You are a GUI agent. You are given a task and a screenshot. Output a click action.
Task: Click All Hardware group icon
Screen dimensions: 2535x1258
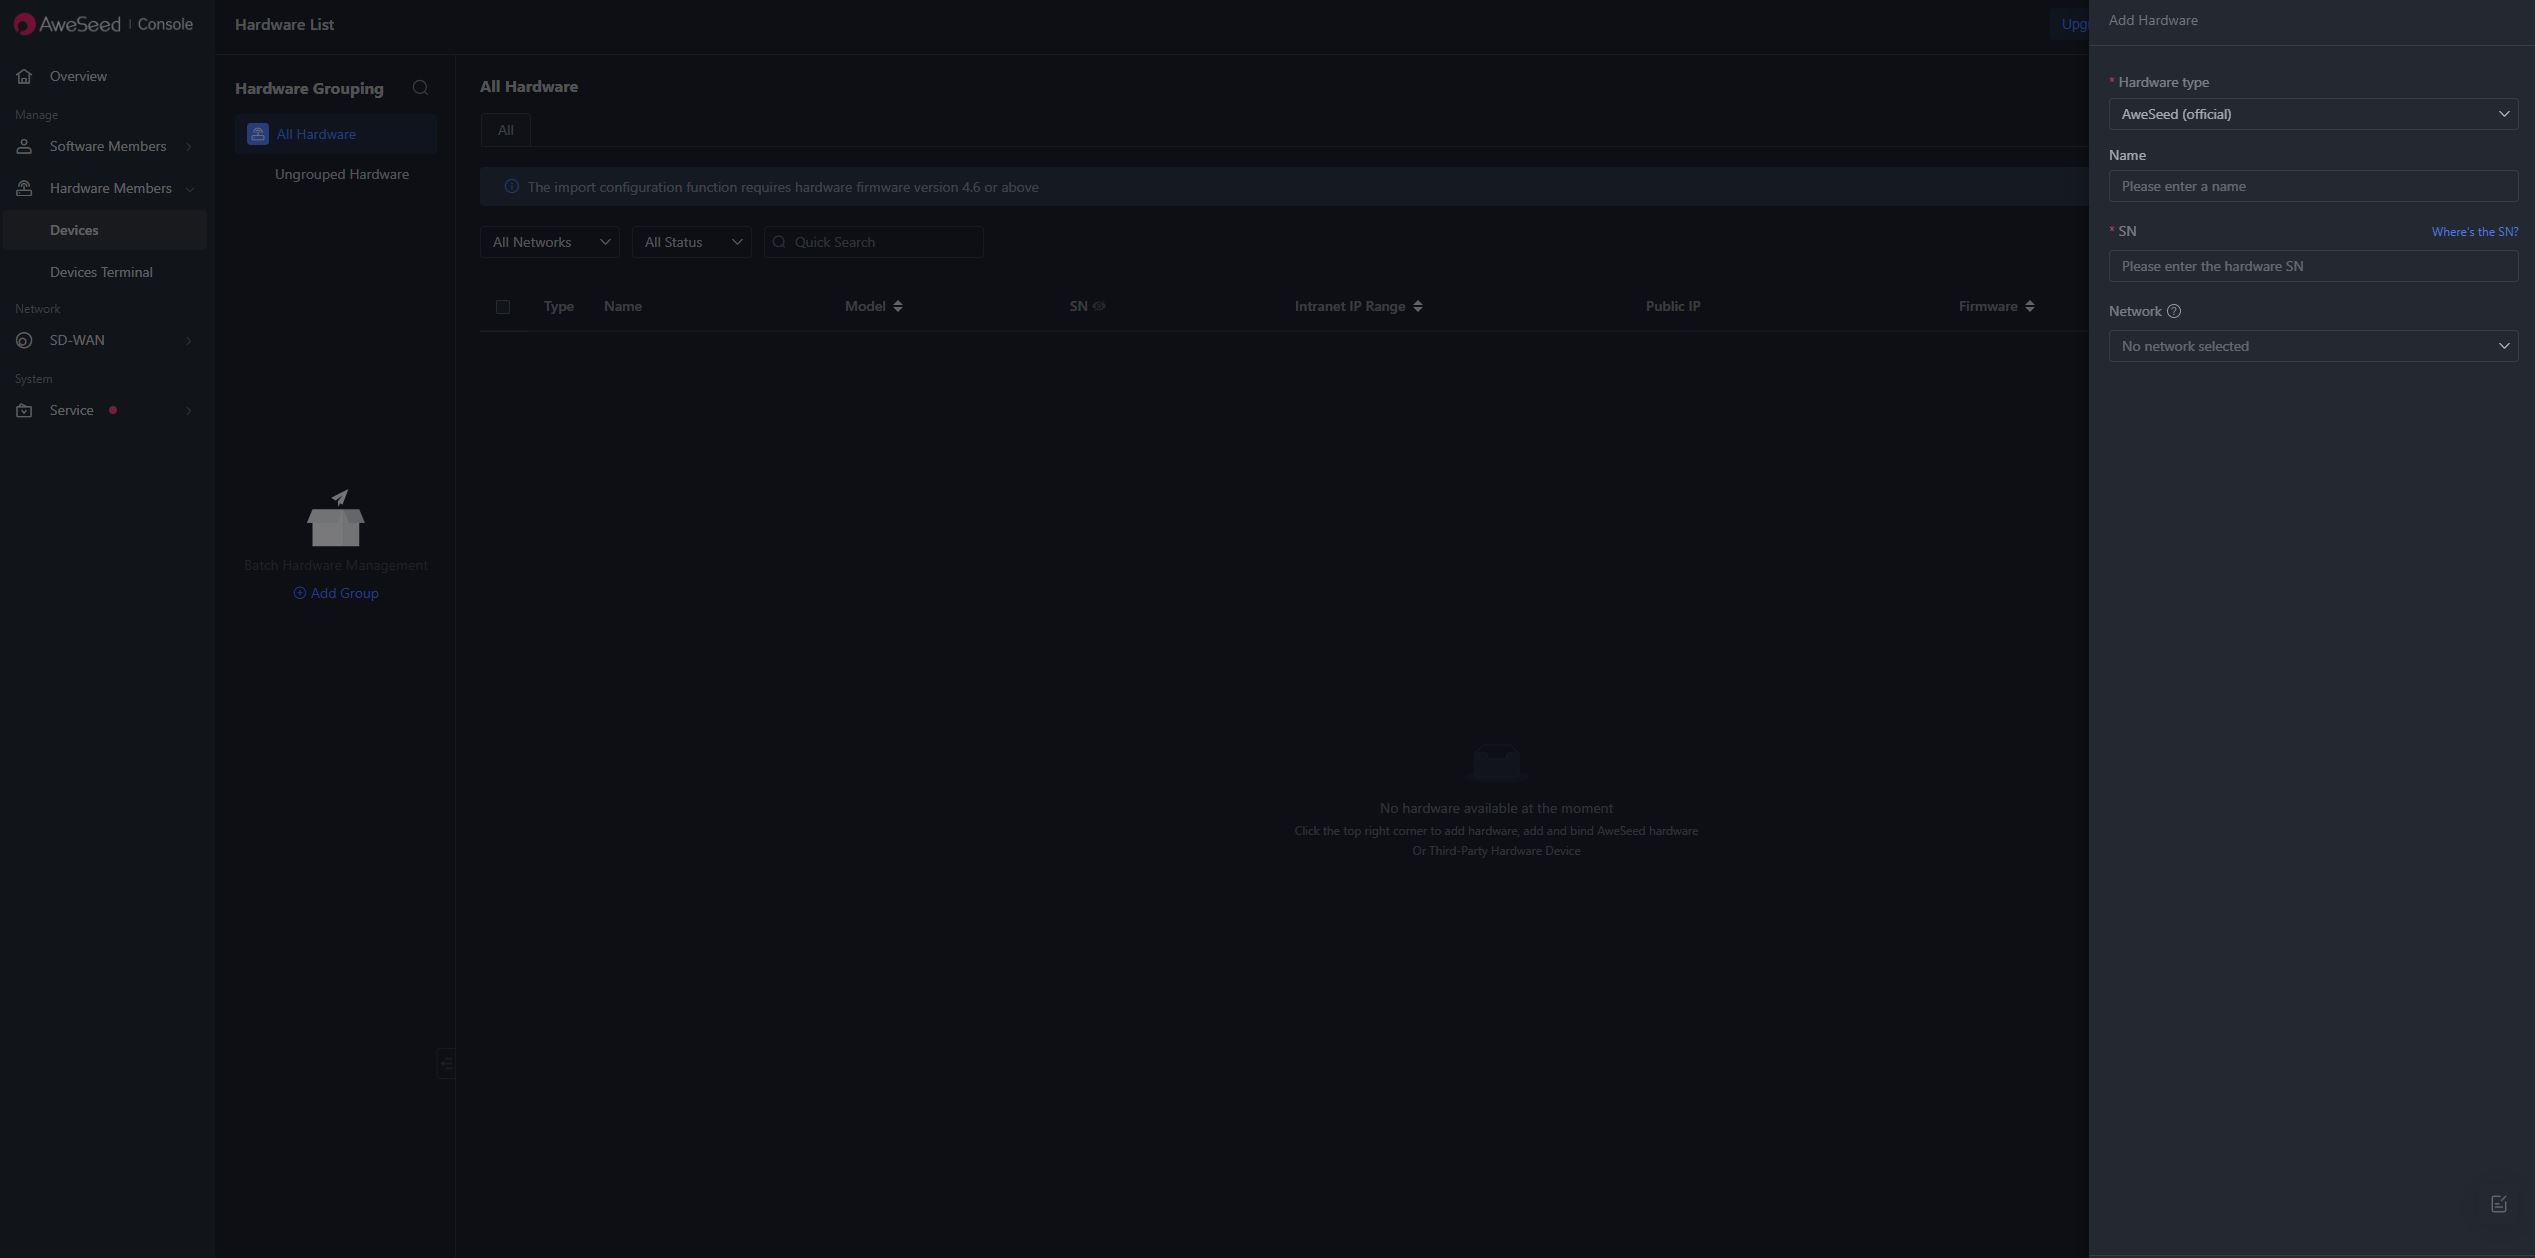[x=258, y=134]
